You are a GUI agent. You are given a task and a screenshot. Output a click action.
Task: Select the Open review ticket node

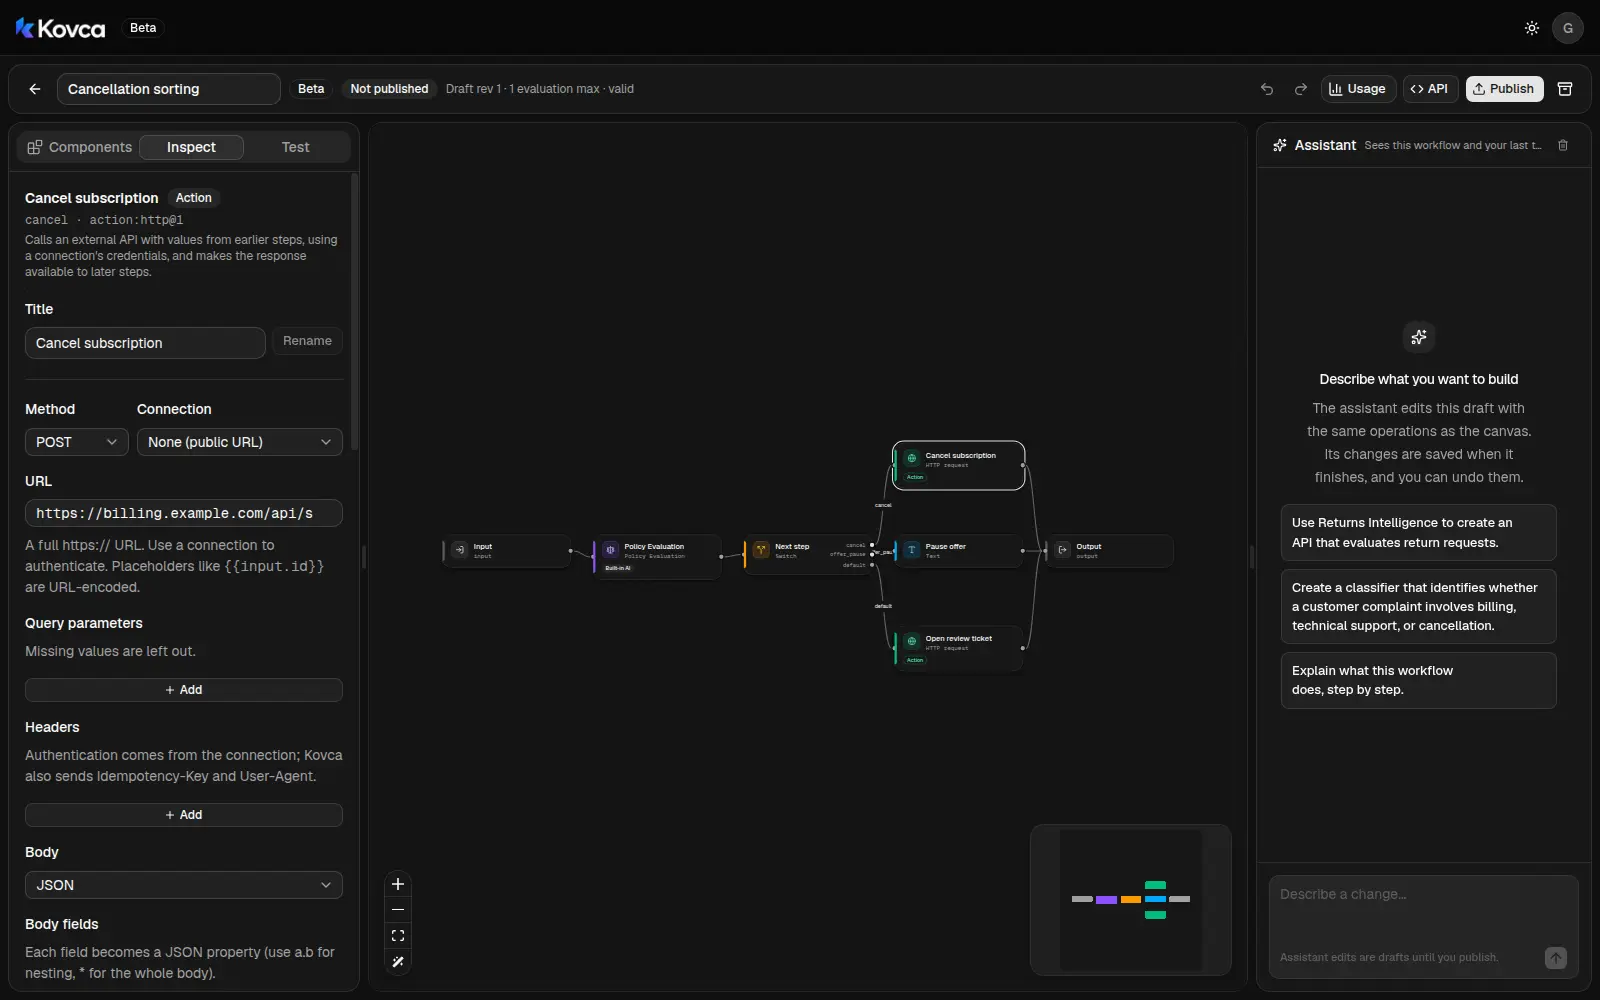point(958,648)
